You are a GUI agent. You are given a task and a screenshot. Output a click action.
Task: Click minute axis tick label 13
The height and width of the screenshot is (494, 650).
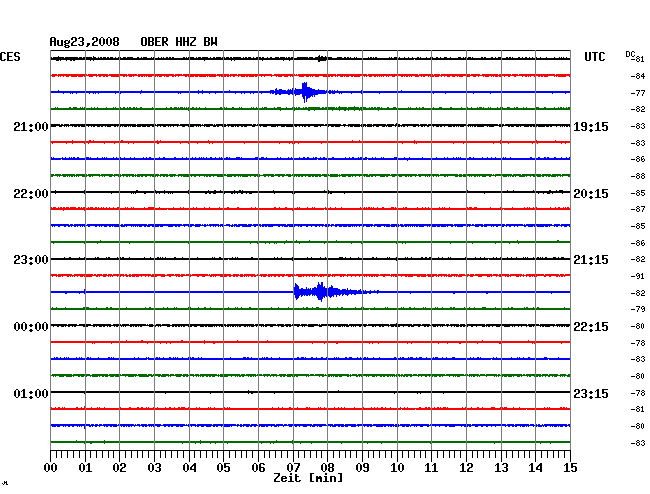tap(501, 467)
